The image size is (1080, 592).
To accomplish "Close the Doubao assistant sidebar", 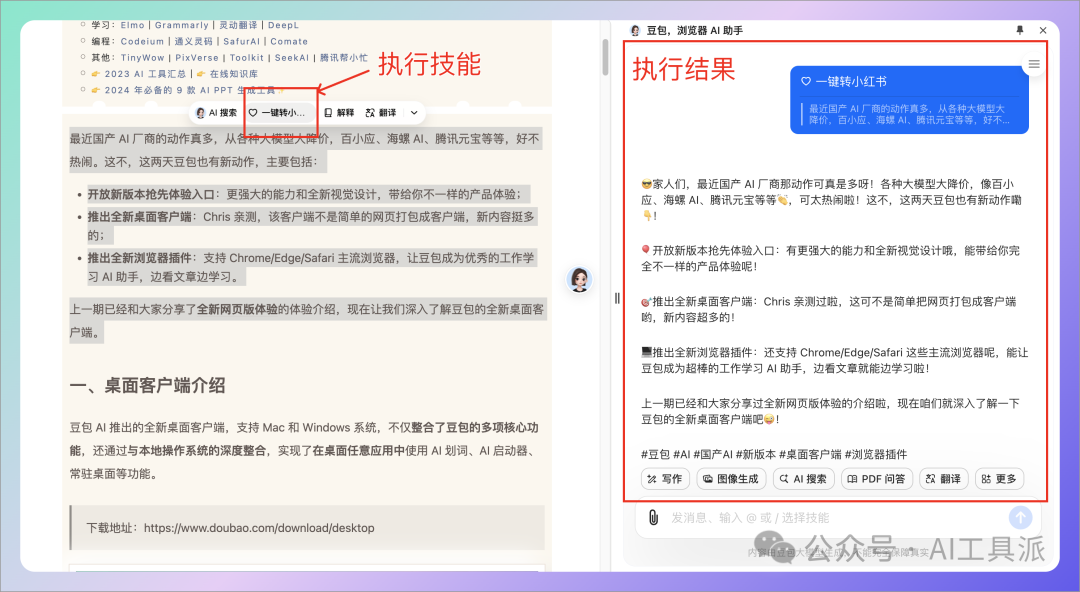I will 1043,30.
